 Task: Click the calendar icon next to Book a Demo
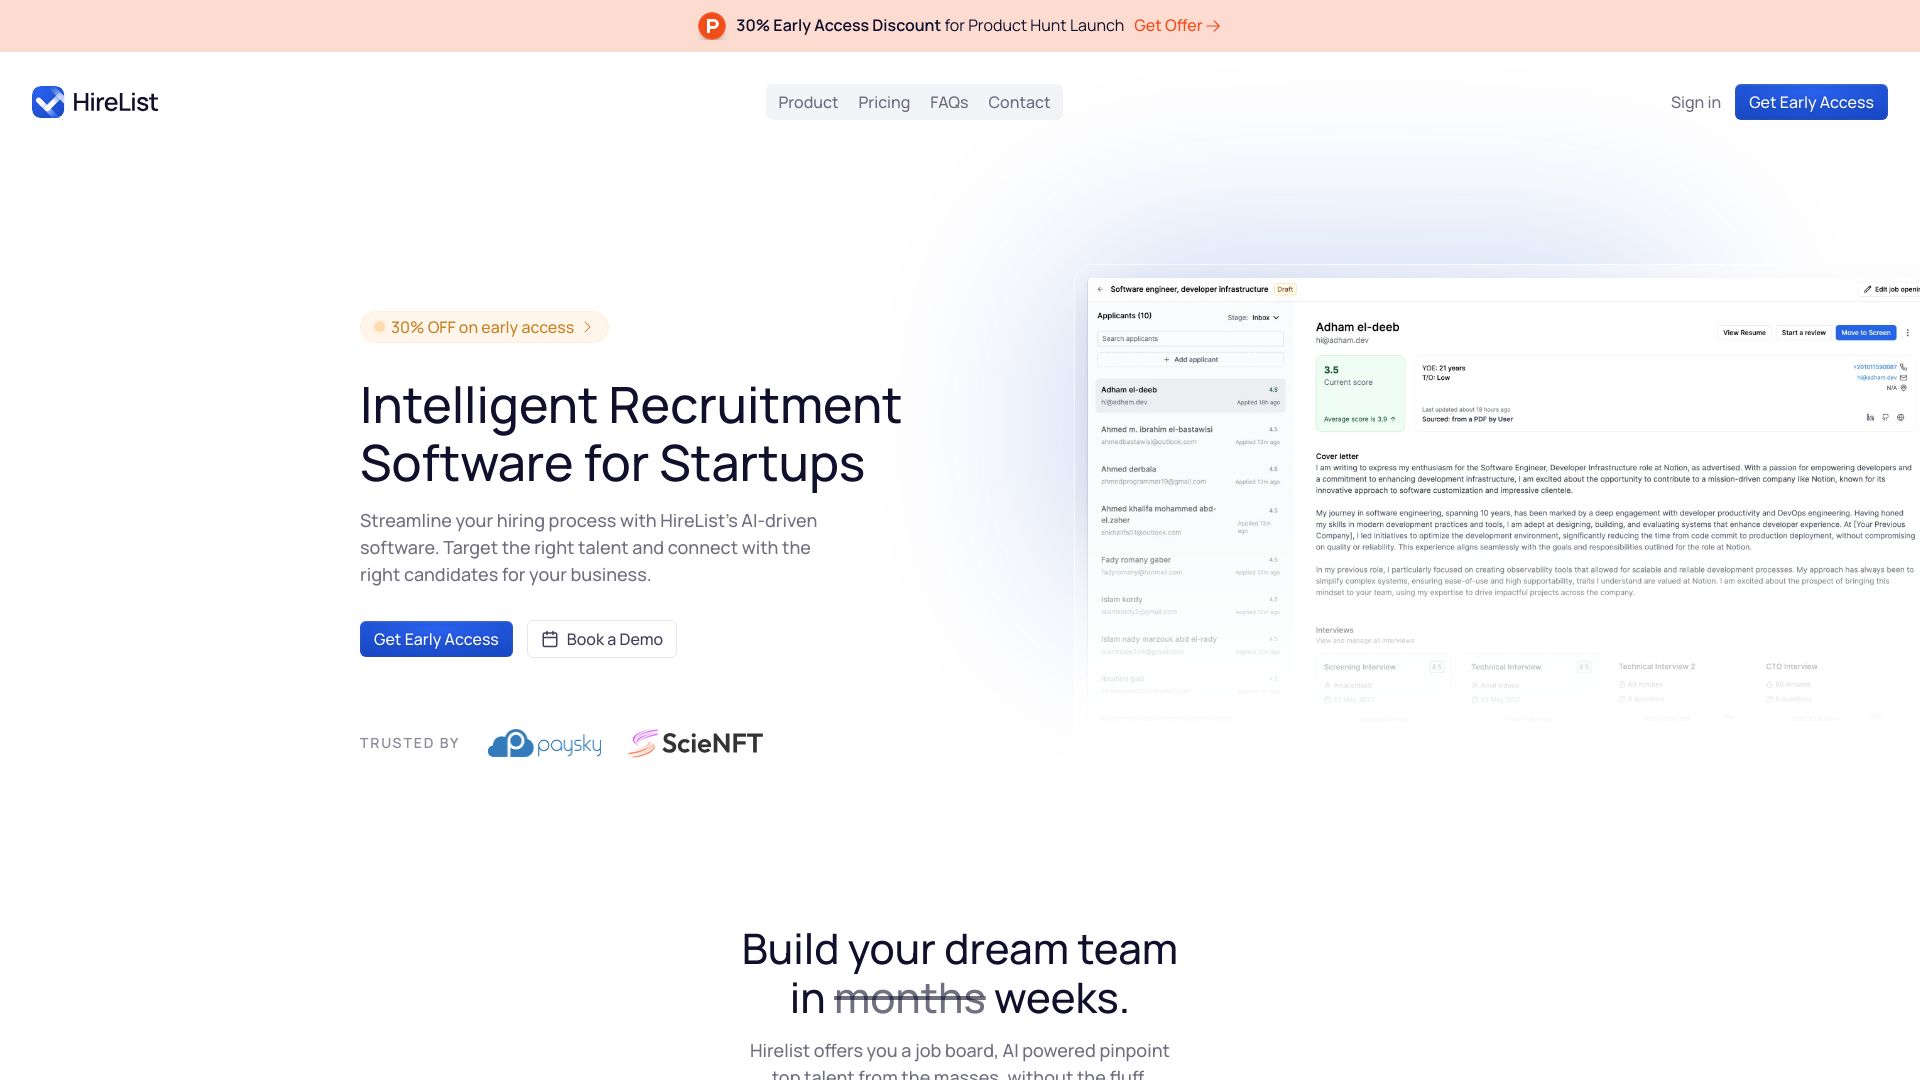pyautogui.click(x=549, y=638)
